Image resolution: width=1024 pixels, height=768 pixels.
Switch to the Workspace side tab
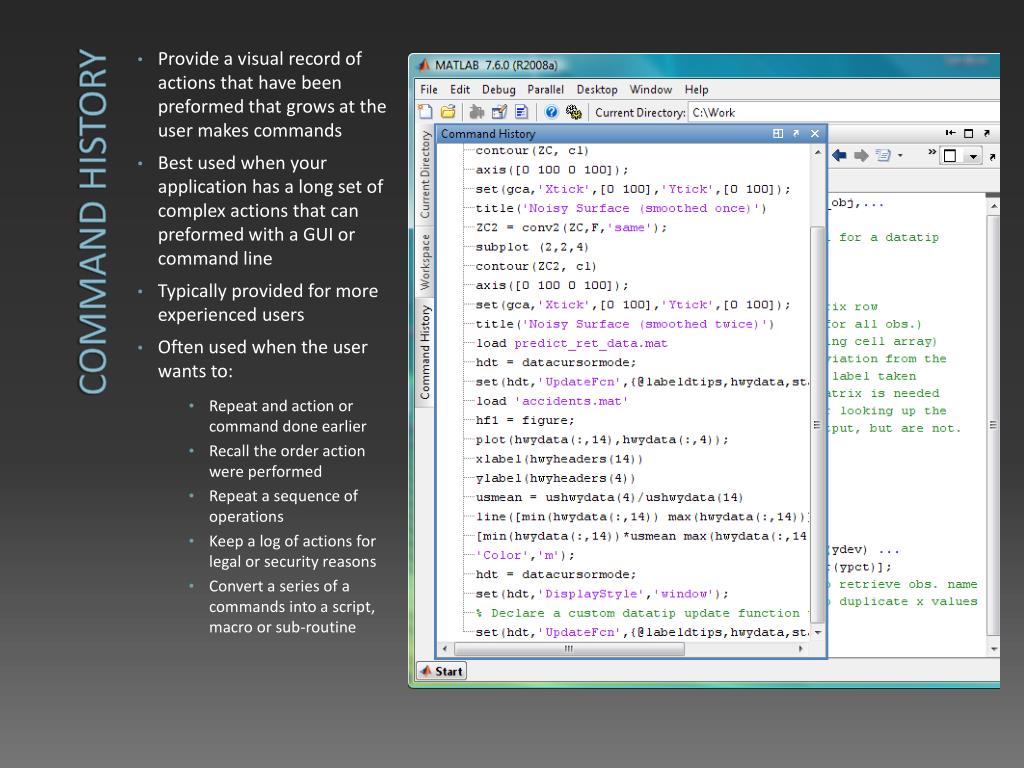tap(425, 262)
